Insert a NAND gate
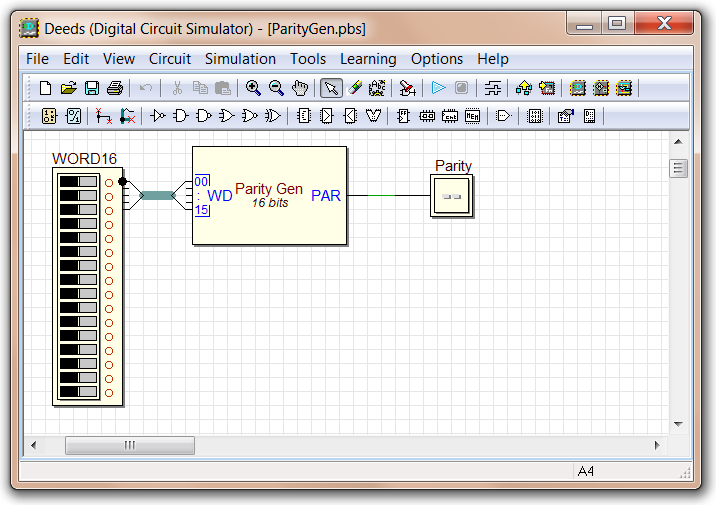 [204, 116]
